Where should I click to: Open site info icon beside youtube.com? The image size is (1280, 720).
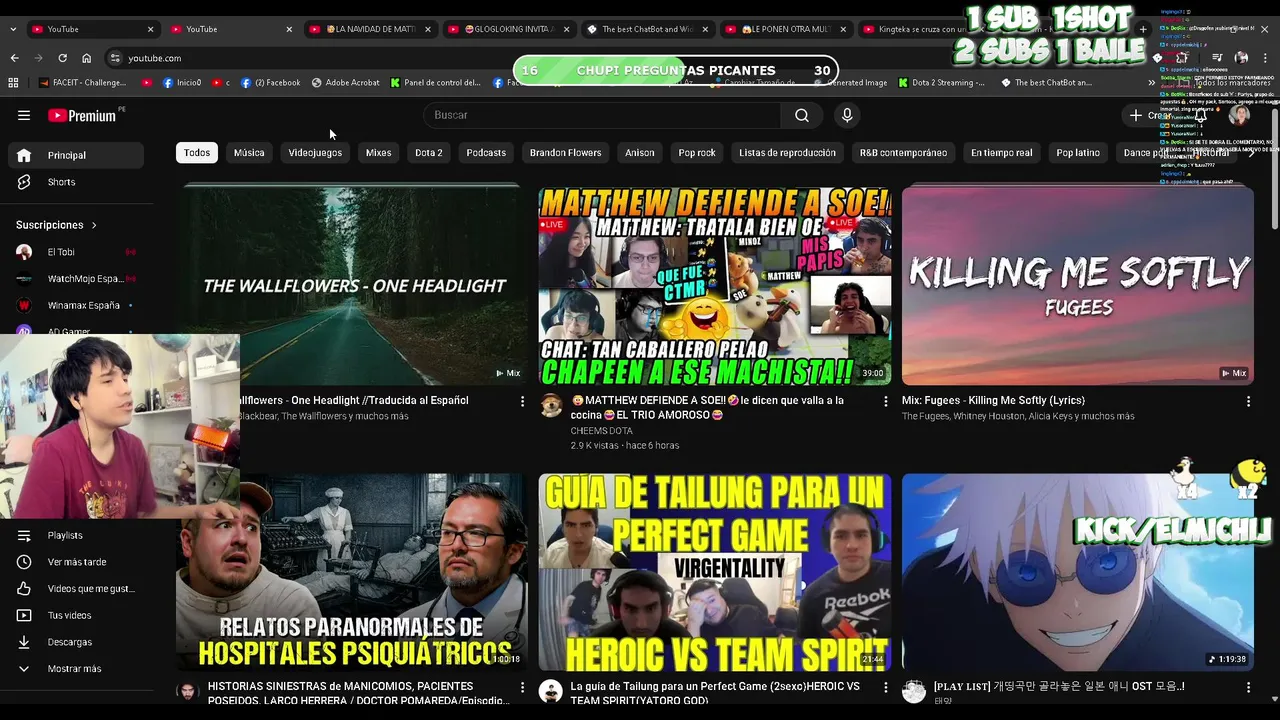(x=115, y=58)
